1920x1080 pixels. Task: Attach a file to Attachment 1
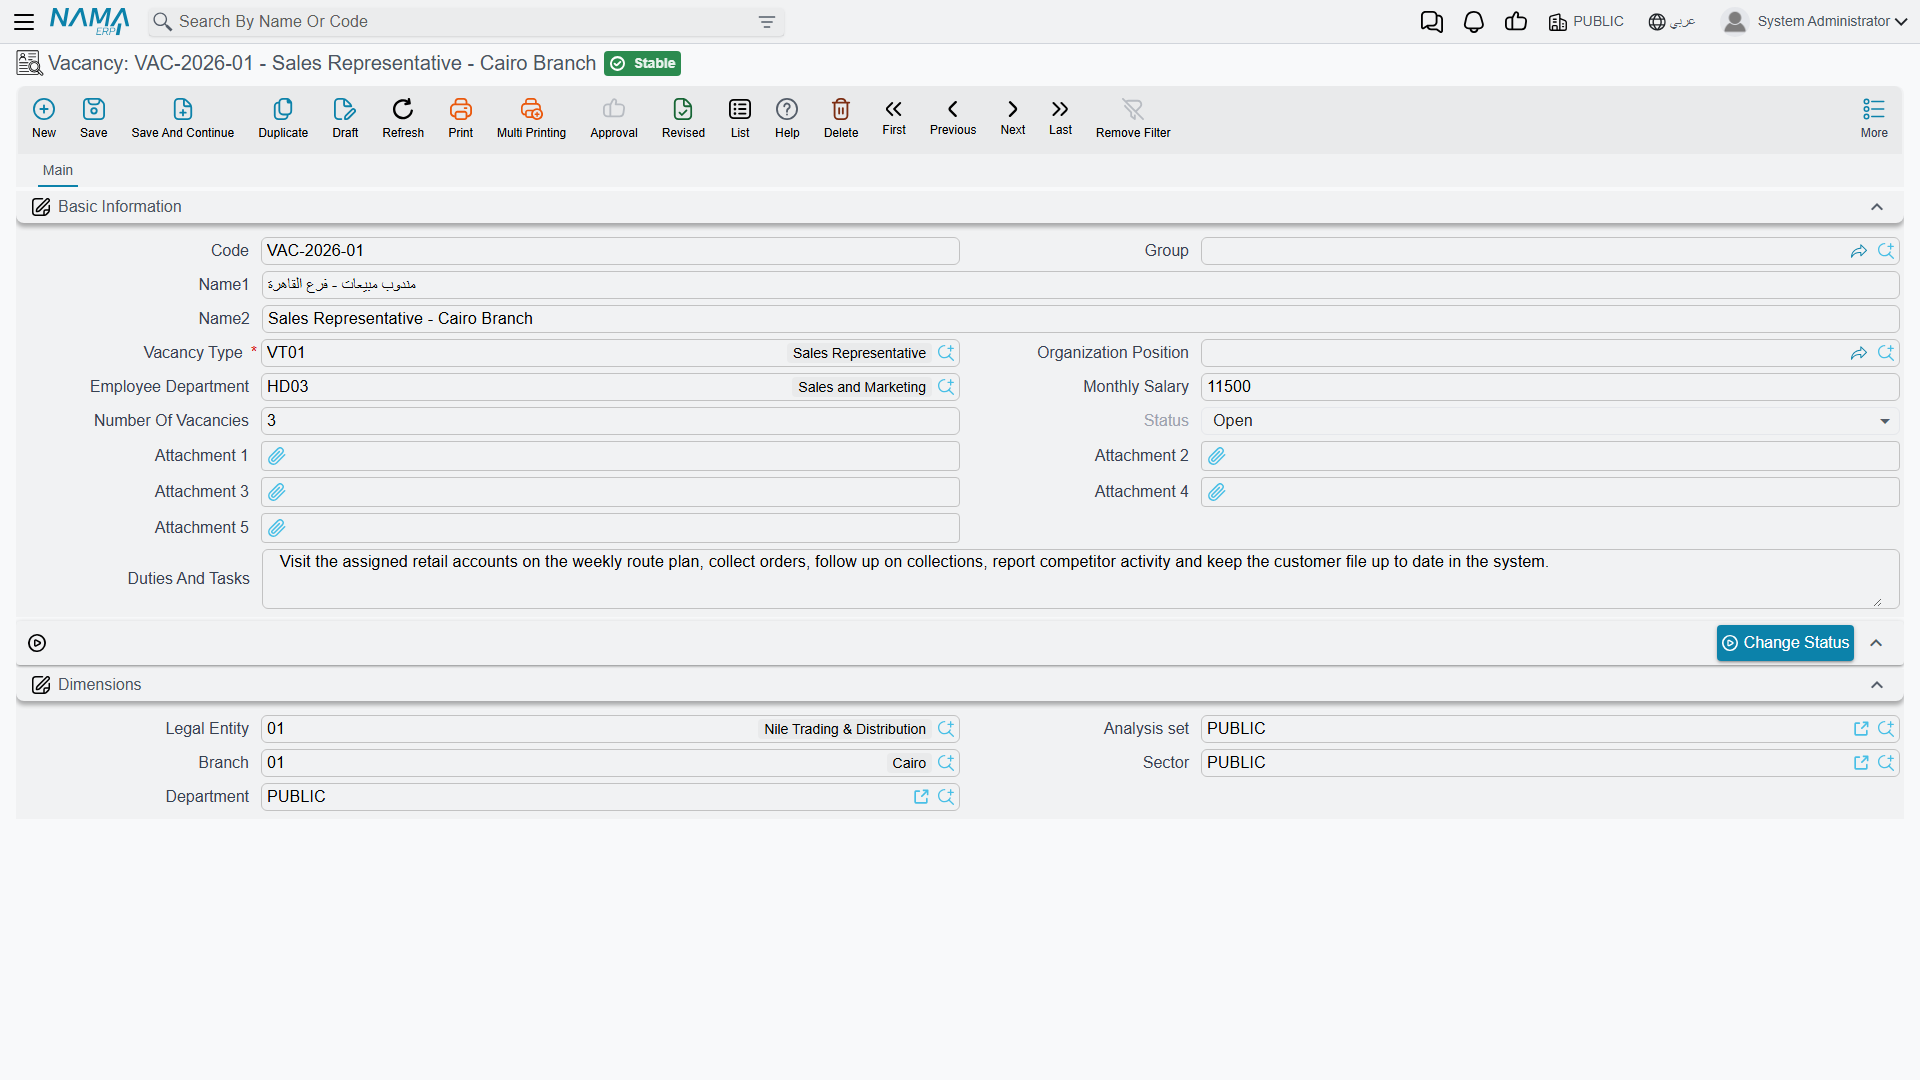click(x=277, y=456)
